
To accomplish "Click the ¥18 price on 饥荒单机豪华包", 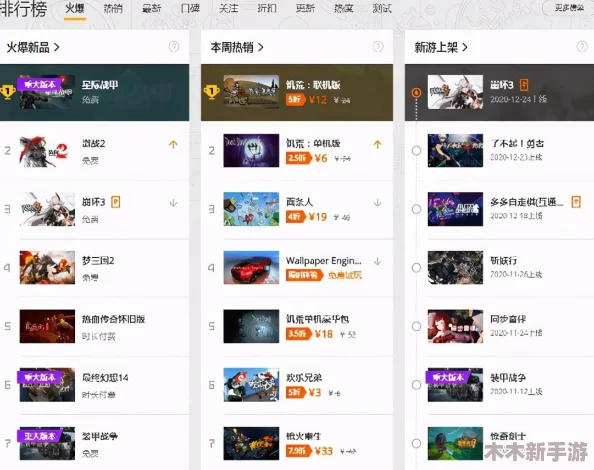I will pyautogui.click(x=324, y=334).
